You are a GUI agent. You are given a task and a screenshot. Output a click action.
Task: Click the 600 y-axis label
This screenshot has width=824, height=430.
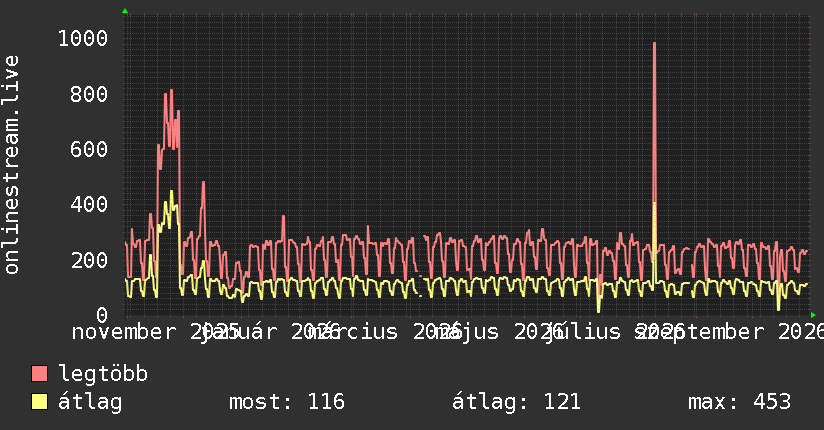pos(89,149)
